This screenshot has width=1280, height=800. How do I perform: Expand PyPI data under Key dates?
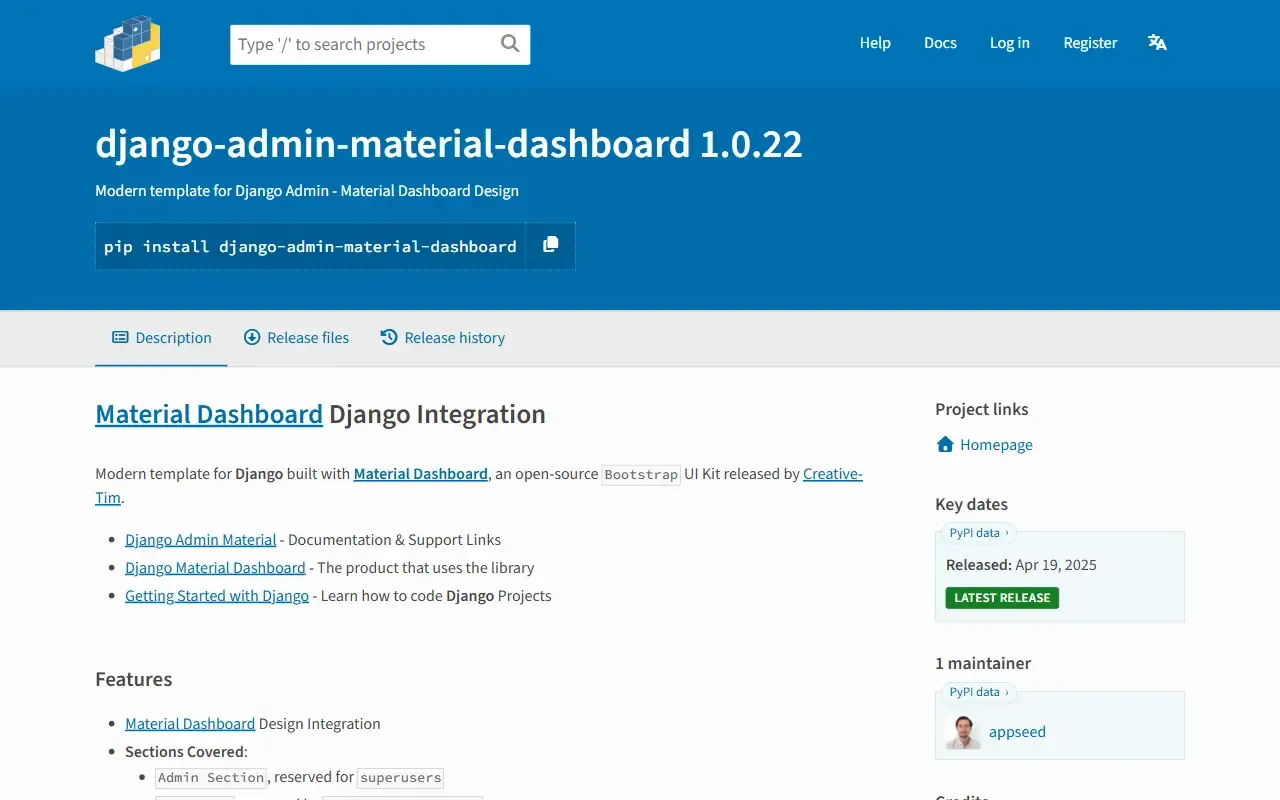click(x=979, y=533)
